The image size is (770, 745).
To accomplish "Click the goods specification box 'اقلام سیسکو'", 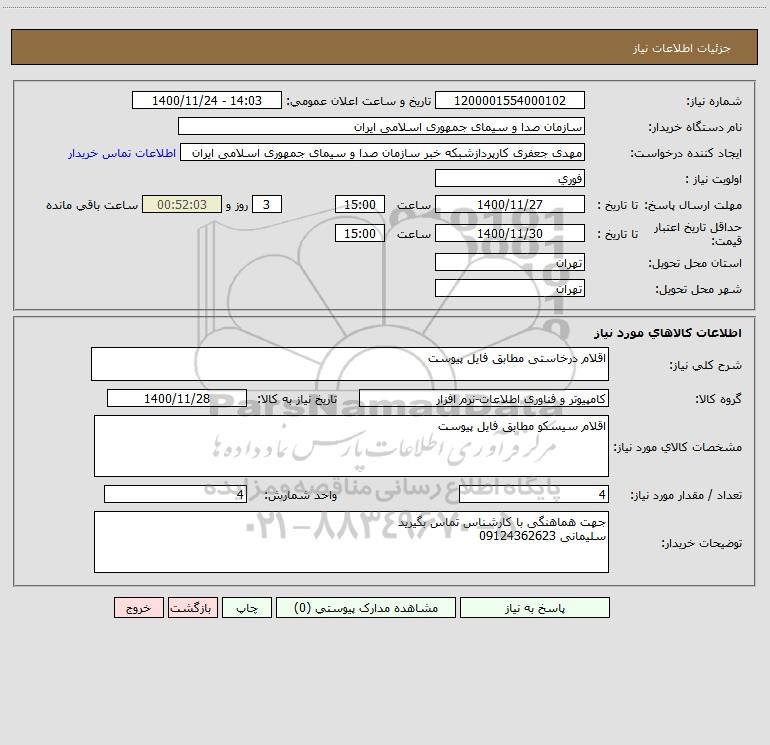I will click(x=351, y=446).
